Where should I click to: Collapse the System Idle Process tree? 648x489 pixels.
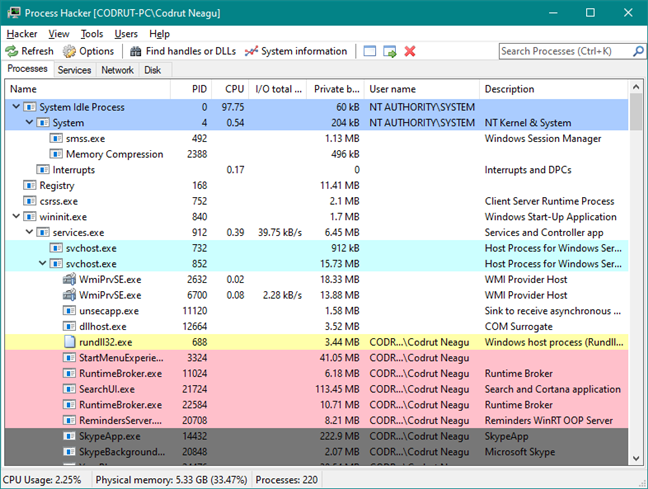[16, 107]
